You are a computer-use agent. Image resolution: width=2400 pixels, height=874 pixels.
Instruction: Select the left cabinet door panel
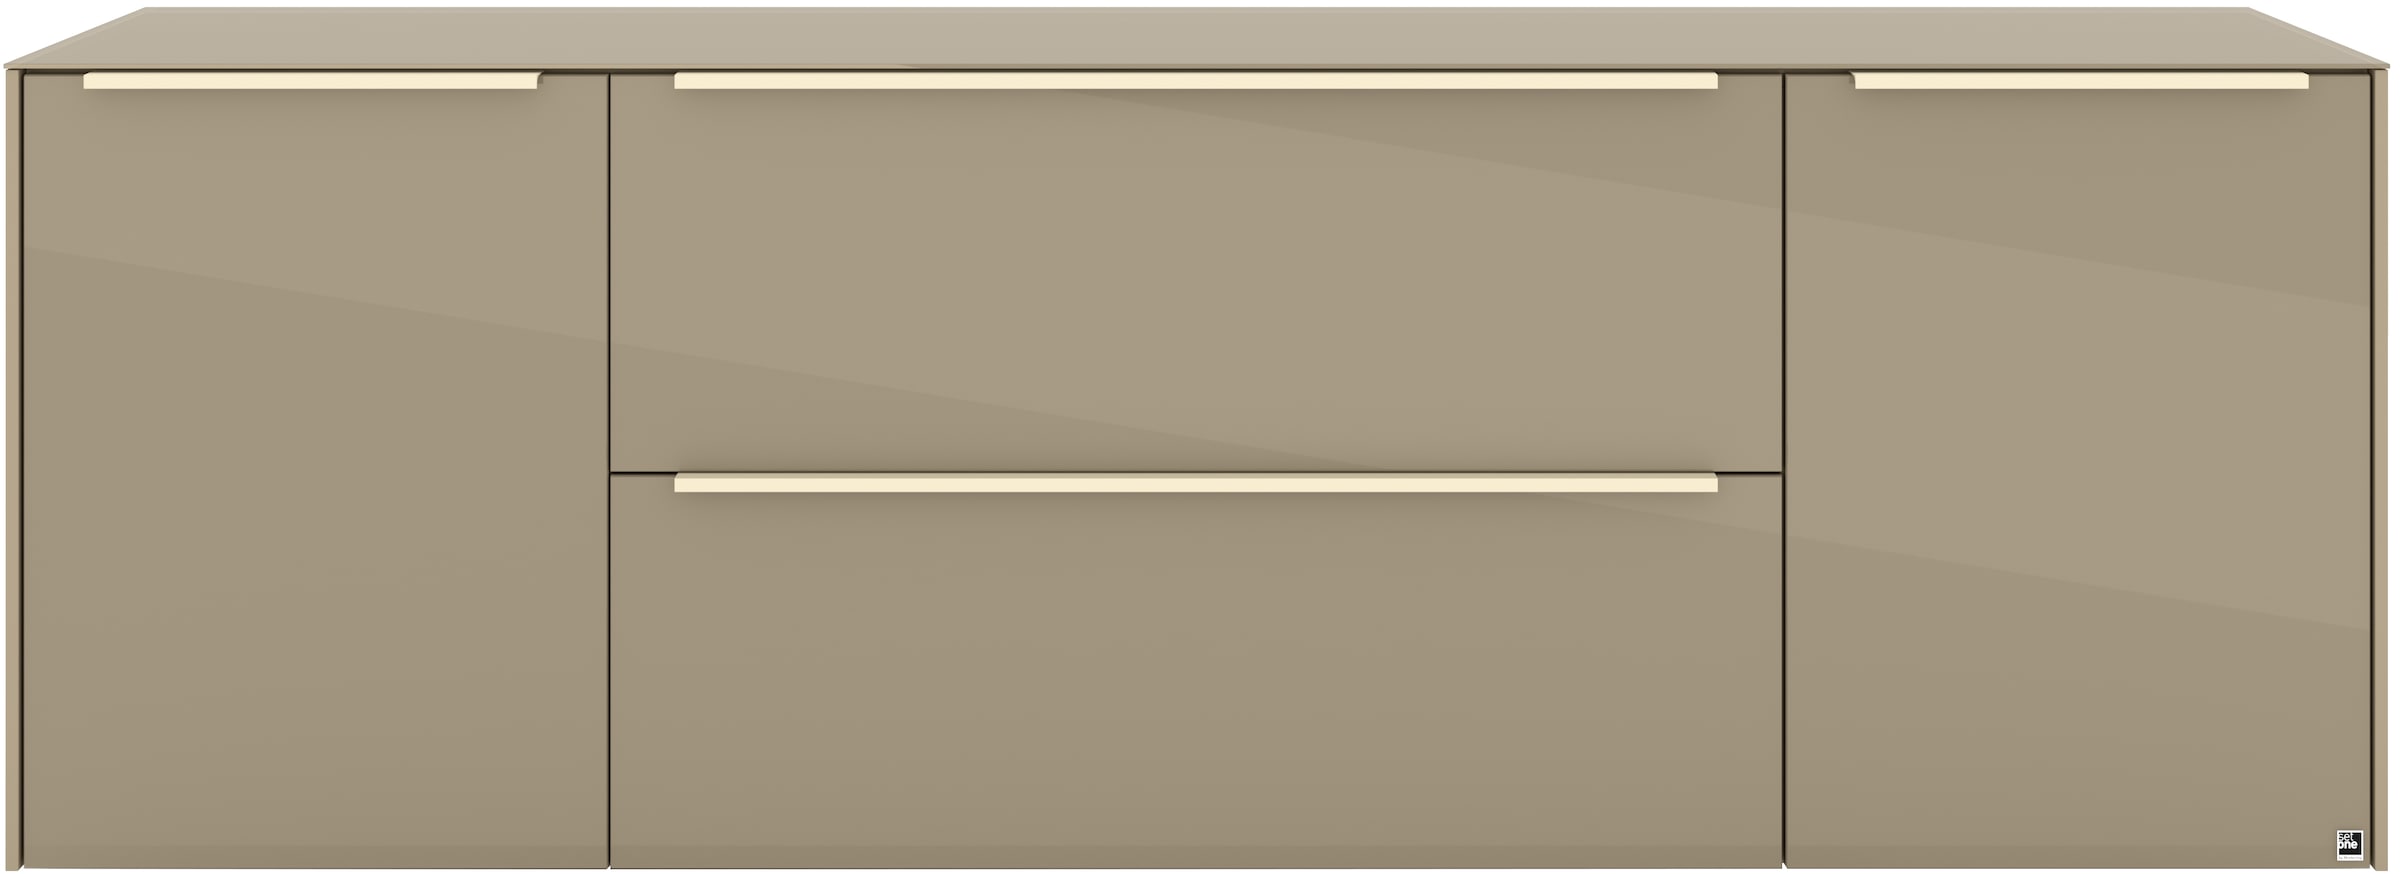(316, 470)
